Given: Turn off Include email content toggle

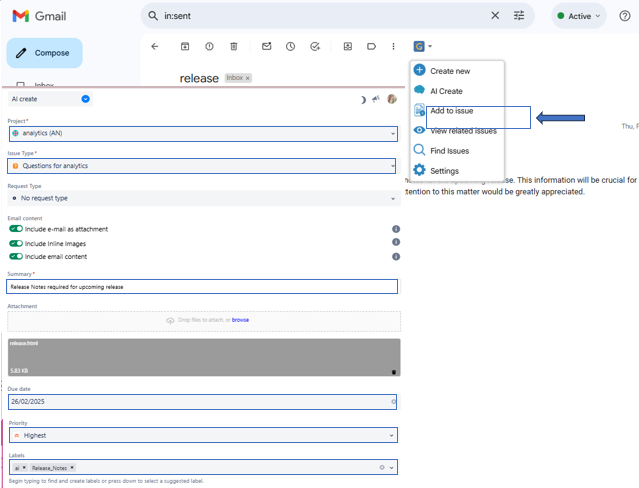Looking at the screenshot, I should 16,257.
